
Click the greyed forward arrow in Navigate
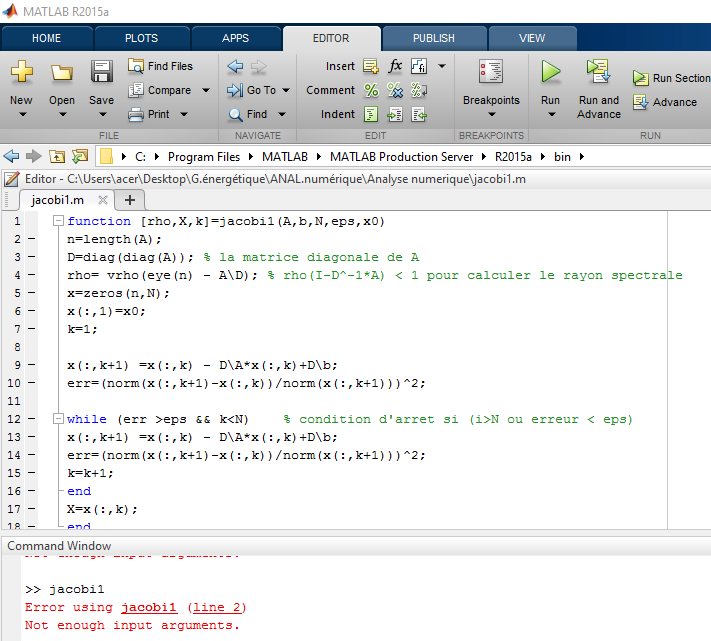click(x=258, y=67)
